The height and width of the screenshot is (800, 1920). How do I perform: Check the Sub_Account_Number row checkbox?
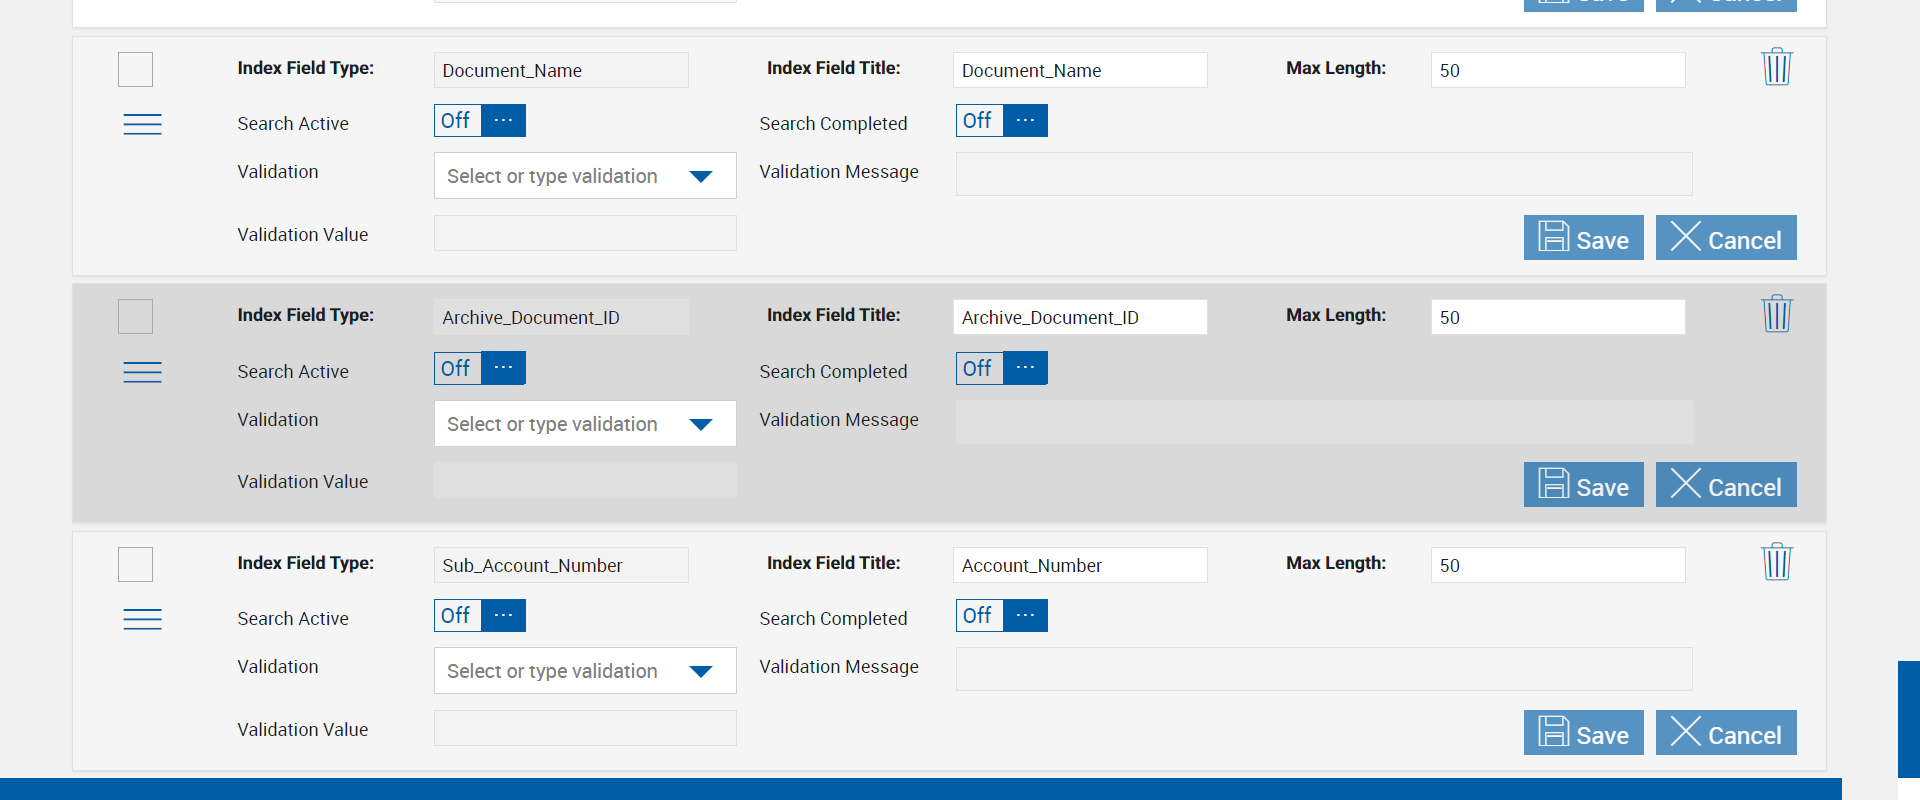136,565
